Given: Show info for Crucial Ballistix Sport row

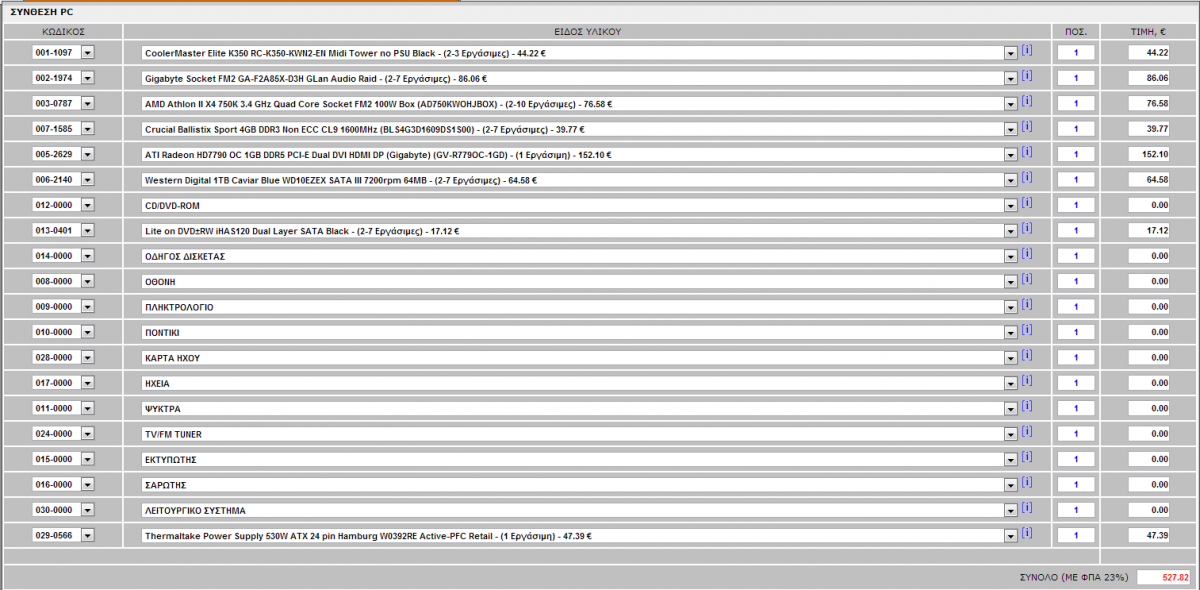Looking at the screenshot, I should coord(1026,126).
